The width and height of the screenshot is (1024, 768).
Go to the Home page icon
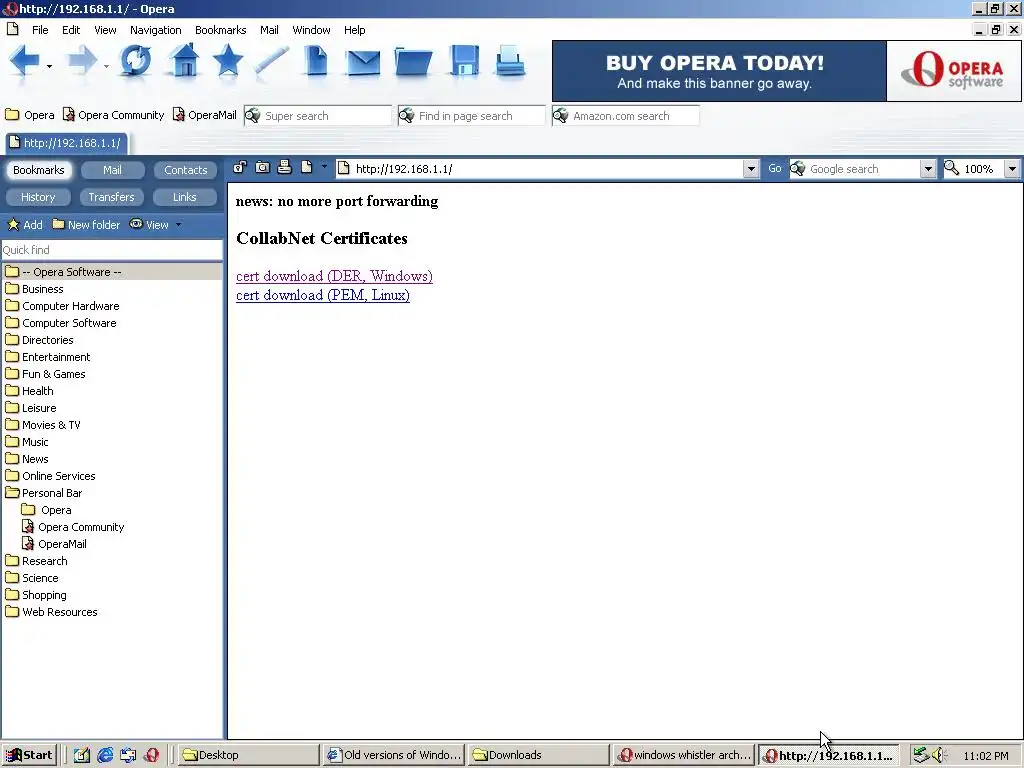point(184,61)
